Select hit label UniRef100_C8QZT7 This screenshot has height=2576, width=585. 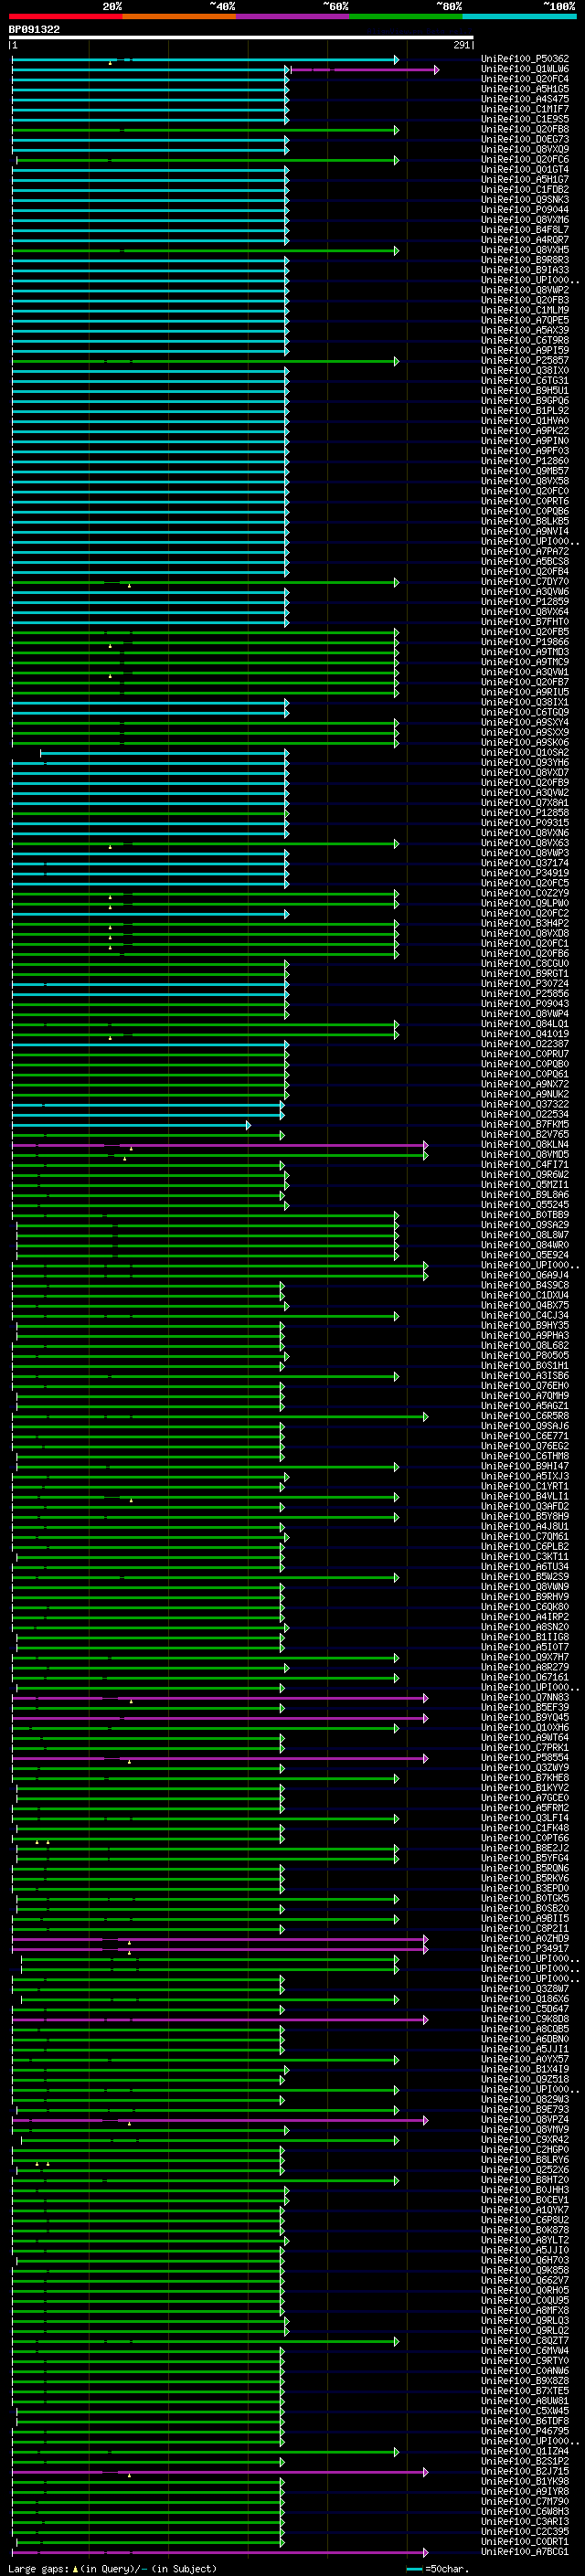coord(525,2340)
